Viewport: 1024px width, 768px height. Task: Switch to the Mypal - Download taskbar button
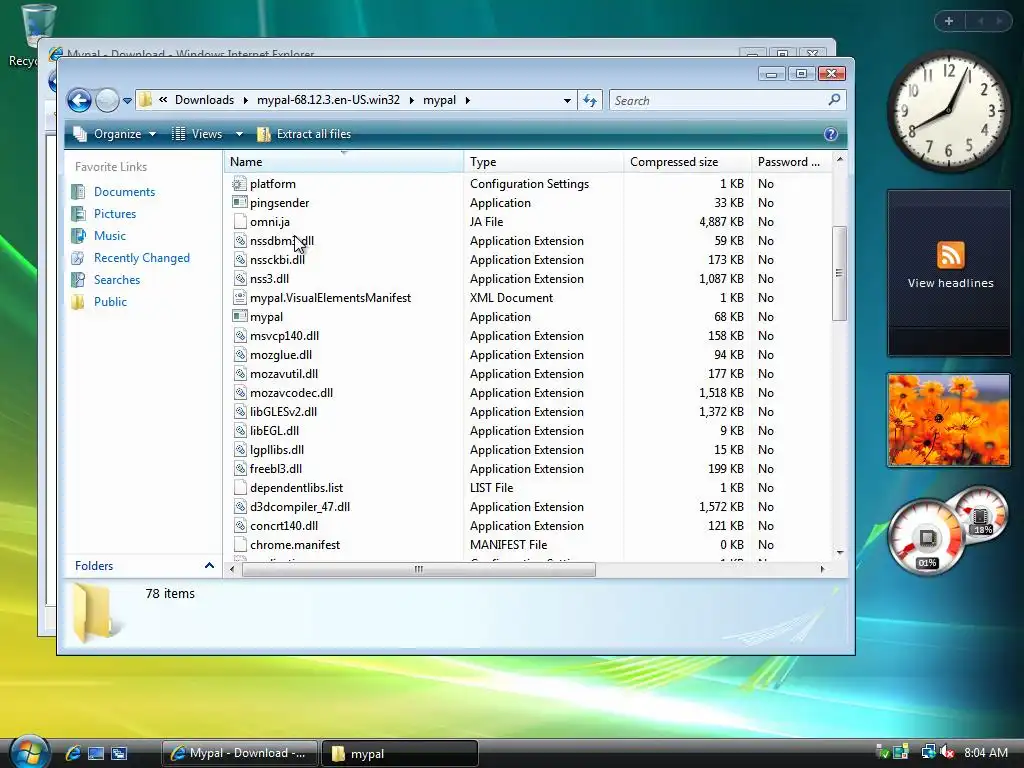click(x=239, y=753)
